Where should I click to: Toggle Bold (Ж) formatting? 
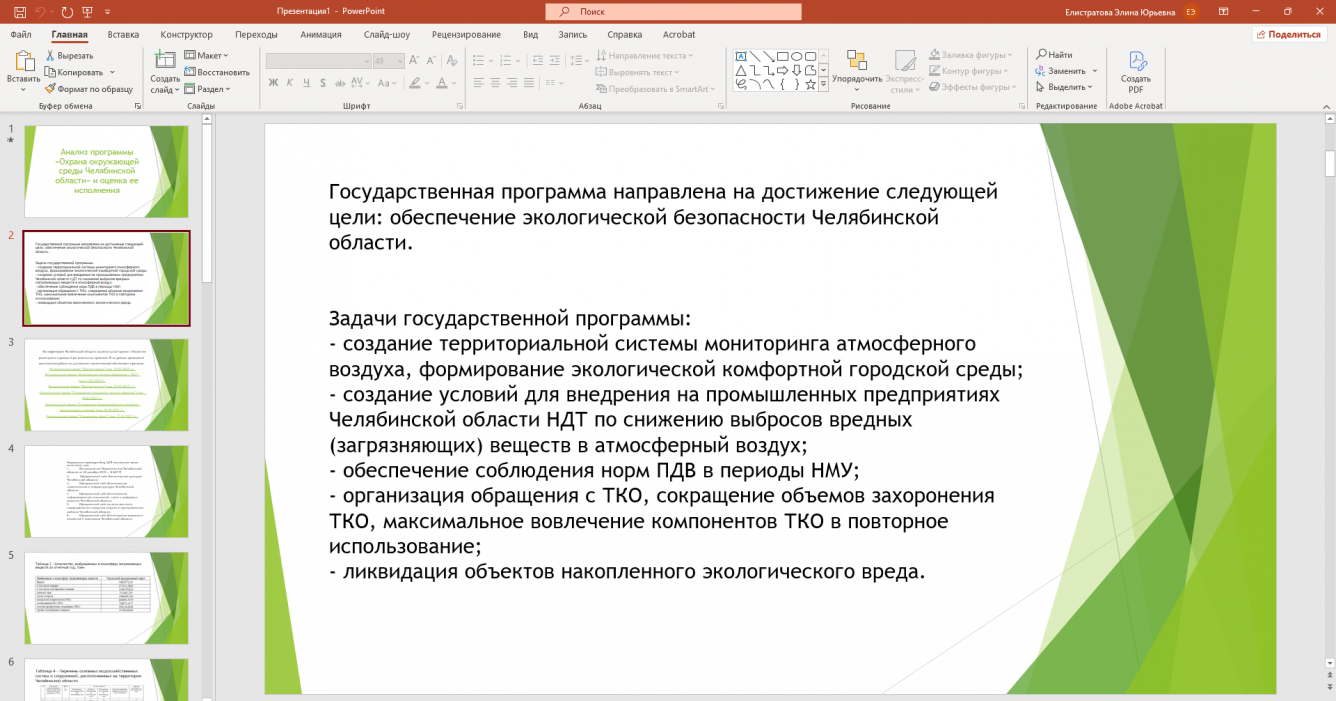[x=273, y=83]
